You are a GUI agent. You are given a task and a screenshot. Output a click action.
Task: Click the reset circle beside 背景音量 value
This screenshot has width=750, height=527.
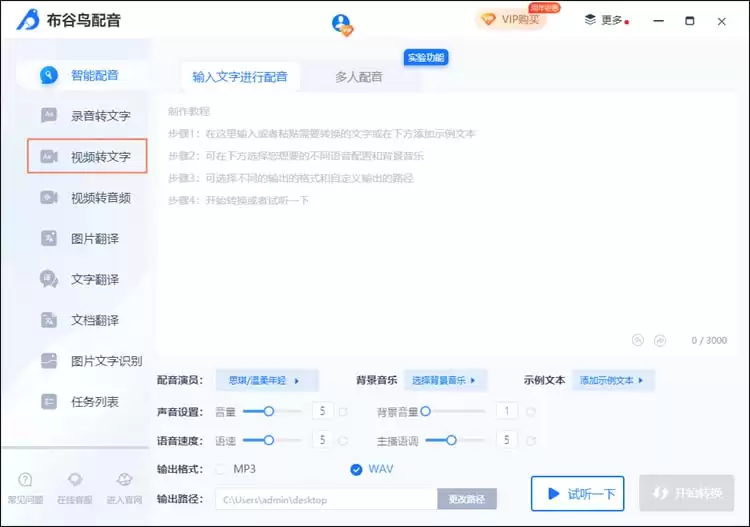[530, 411]
